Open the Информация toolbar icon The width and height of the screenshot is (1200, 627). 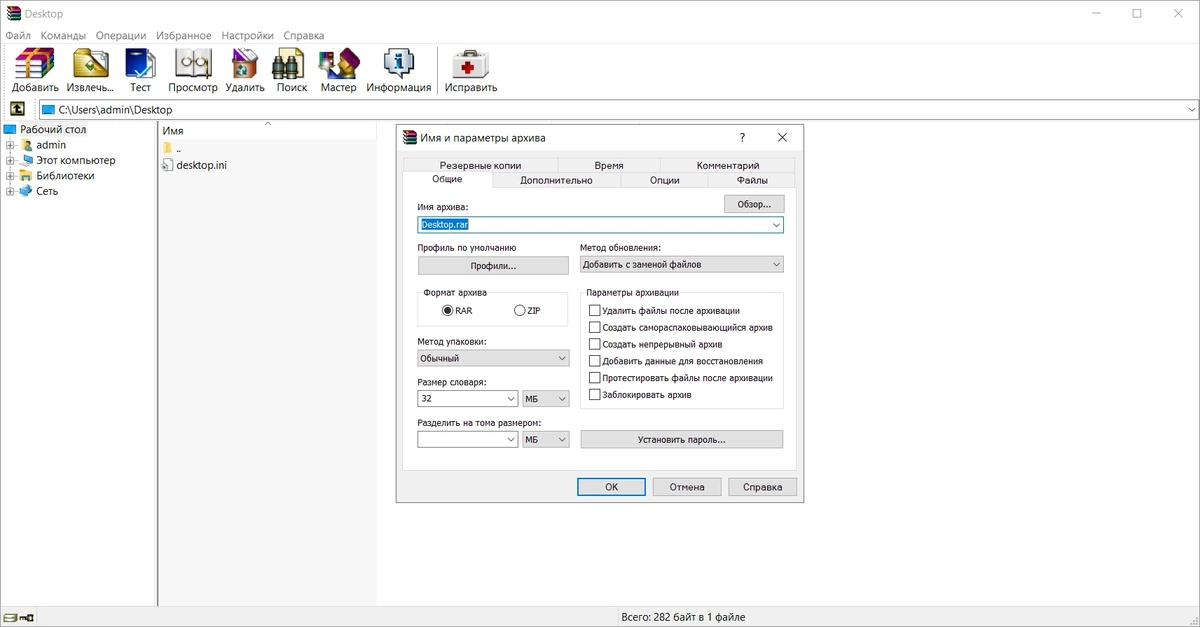tap(398, 63)
